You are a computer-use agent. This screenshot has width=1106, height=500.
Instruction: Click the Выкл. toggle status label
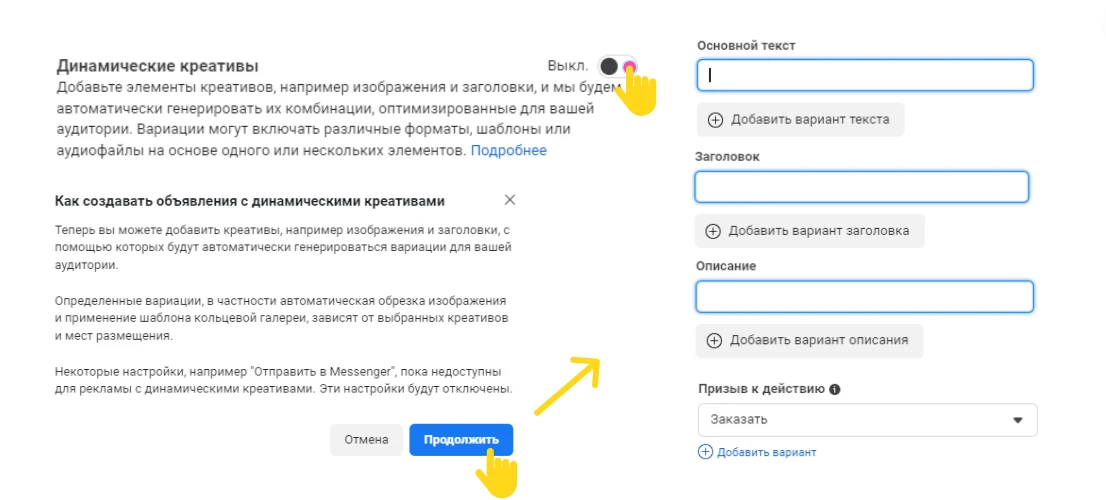pos(568,66)
